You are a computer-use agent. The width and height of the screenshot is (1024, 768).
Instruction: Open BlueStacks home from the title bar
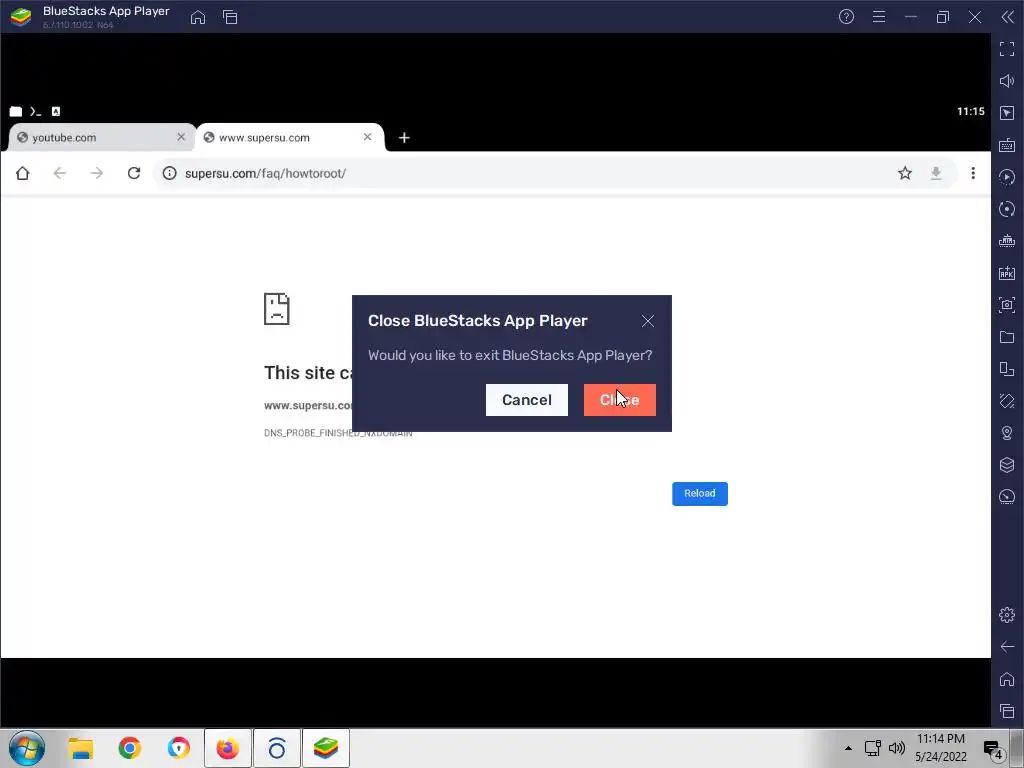click(198, 18)
